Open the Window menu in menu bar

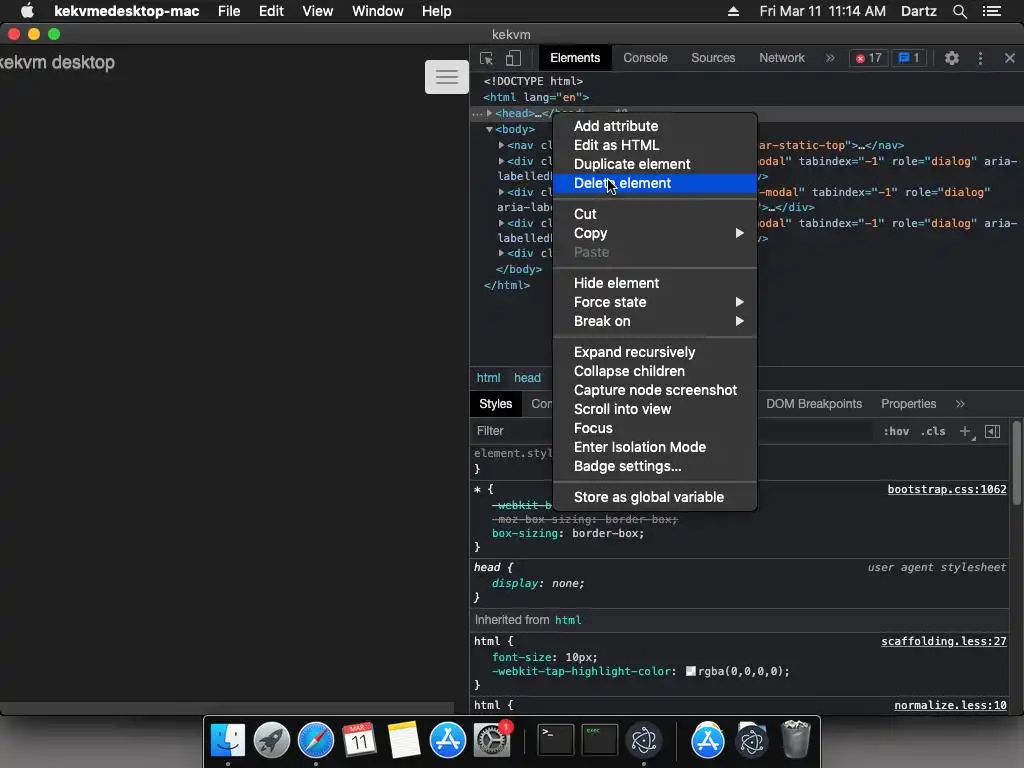[x=377, y=11]
